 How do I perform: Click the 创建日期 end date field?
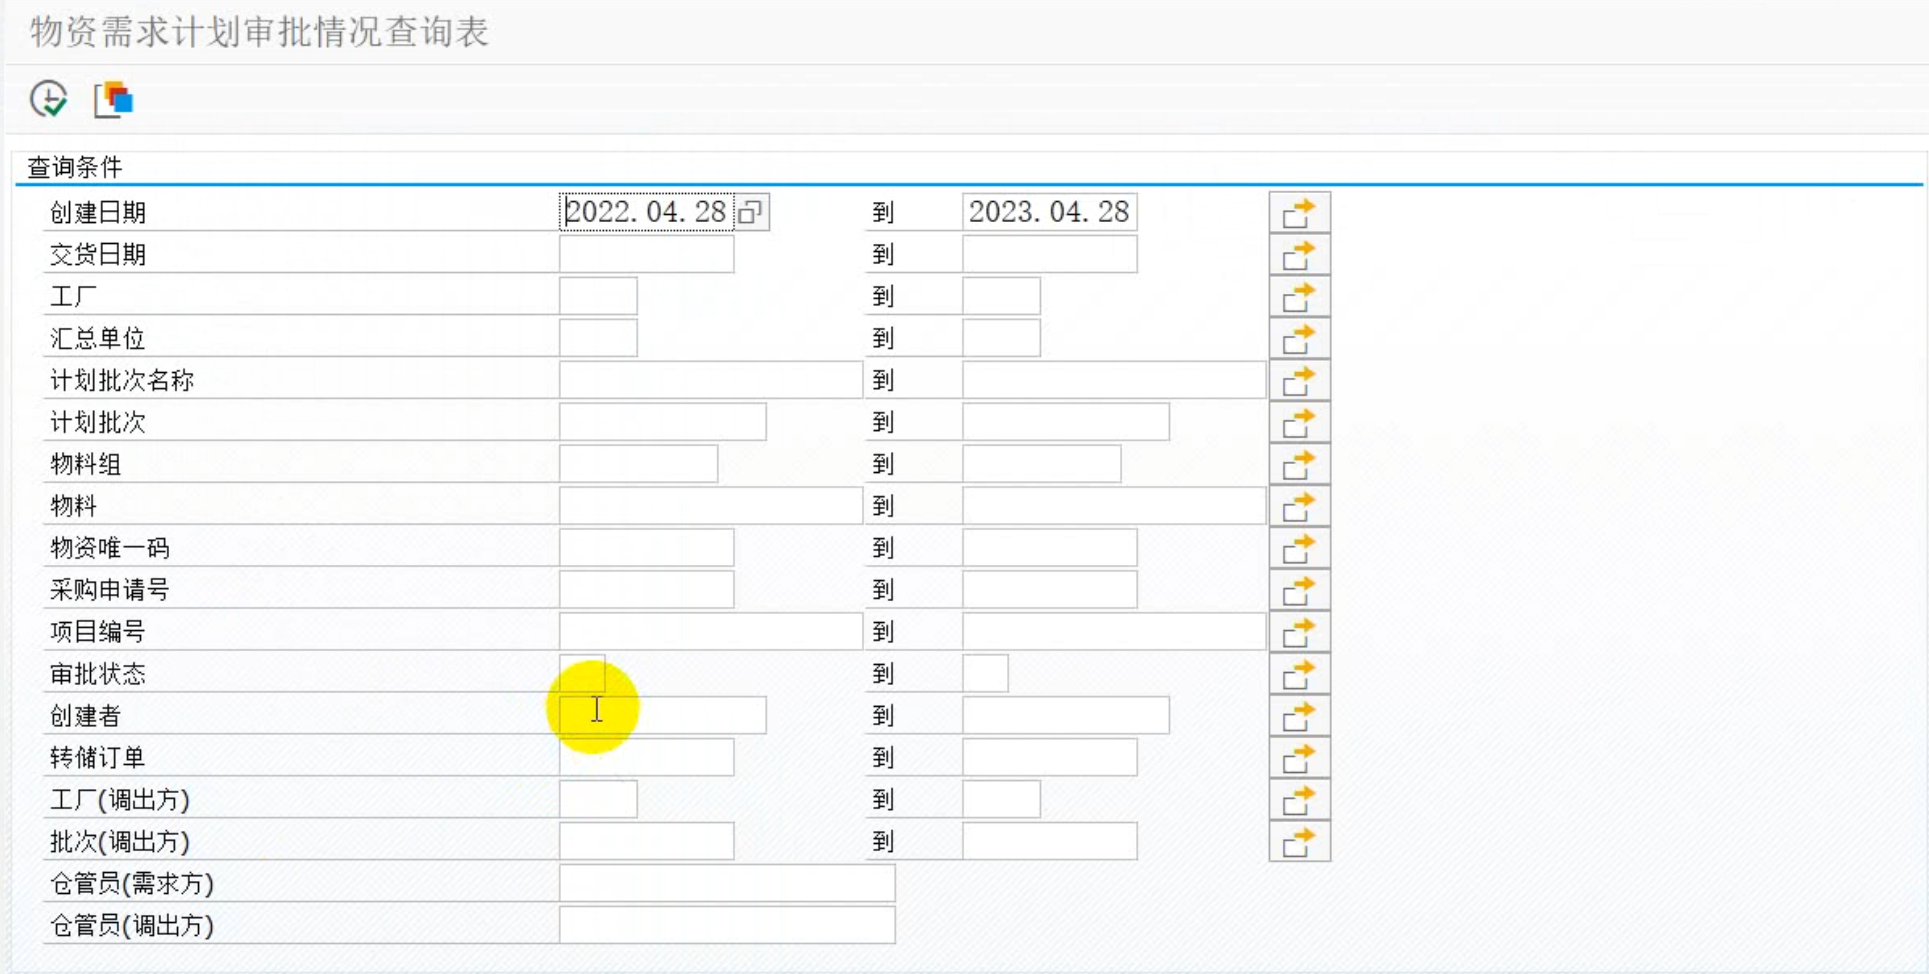point(1048,212)
